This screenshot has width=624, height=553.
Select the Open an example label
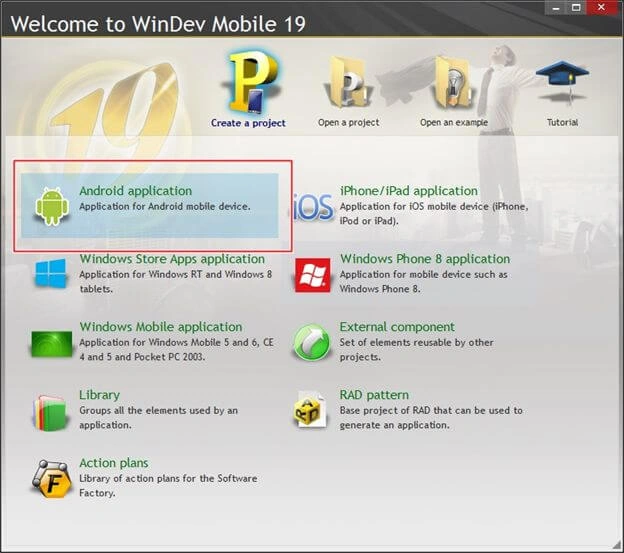[x=454, y=123]
